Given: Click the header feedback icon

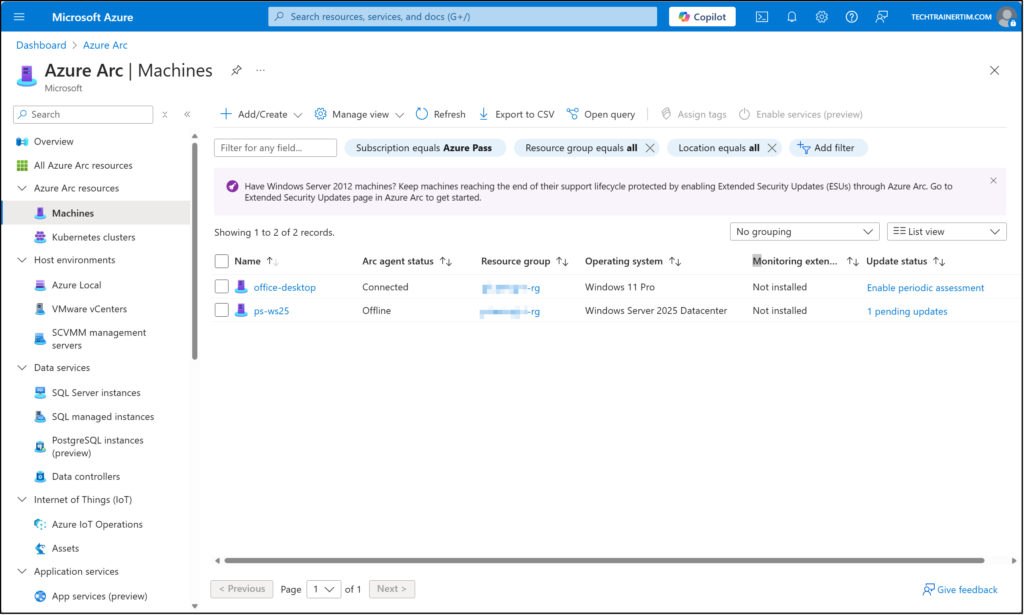Looking at the screenshot, I should [881, 17].
